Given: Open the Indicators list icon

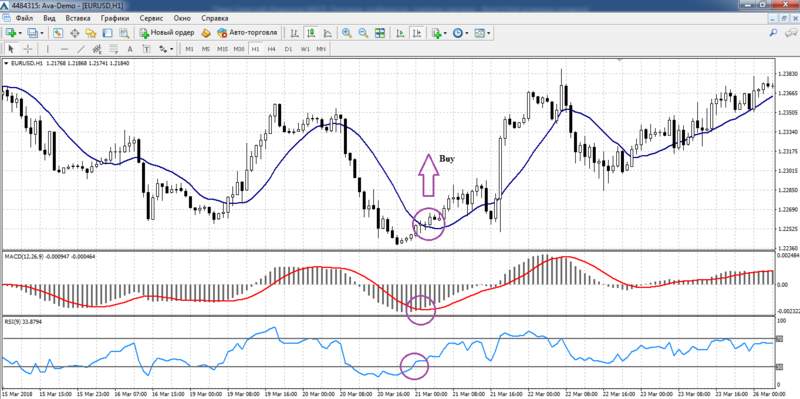Looking at the screenshot, I should [436, 33].
